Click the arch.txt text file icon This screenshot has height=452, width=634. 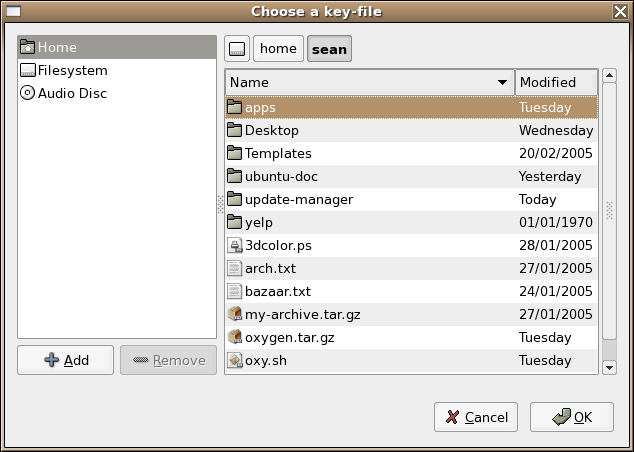[x=235, y=268]
